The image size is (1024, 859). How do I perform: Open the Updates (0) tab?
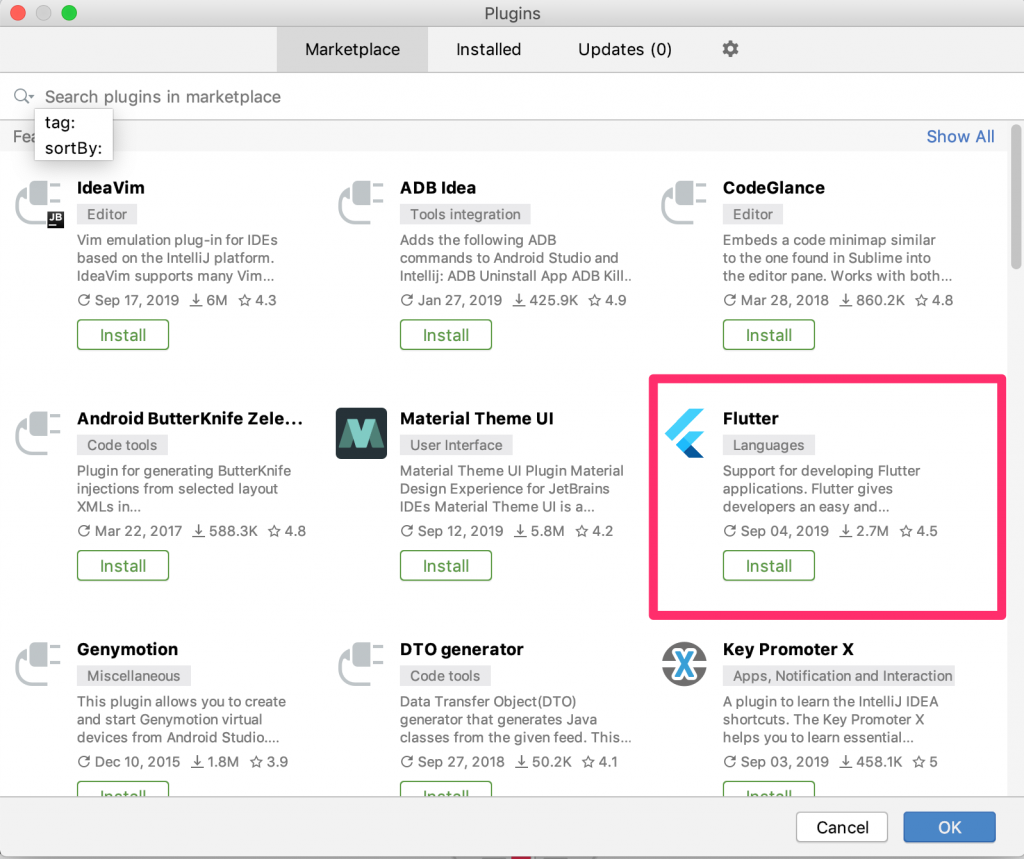(625, 50)
